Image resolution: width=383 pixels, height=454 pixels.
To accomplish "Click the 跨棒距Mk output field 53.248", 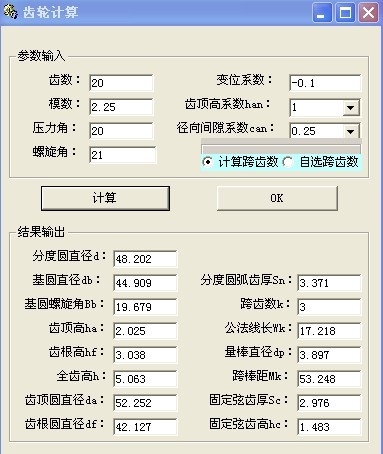I will click(x=329, y=379).
